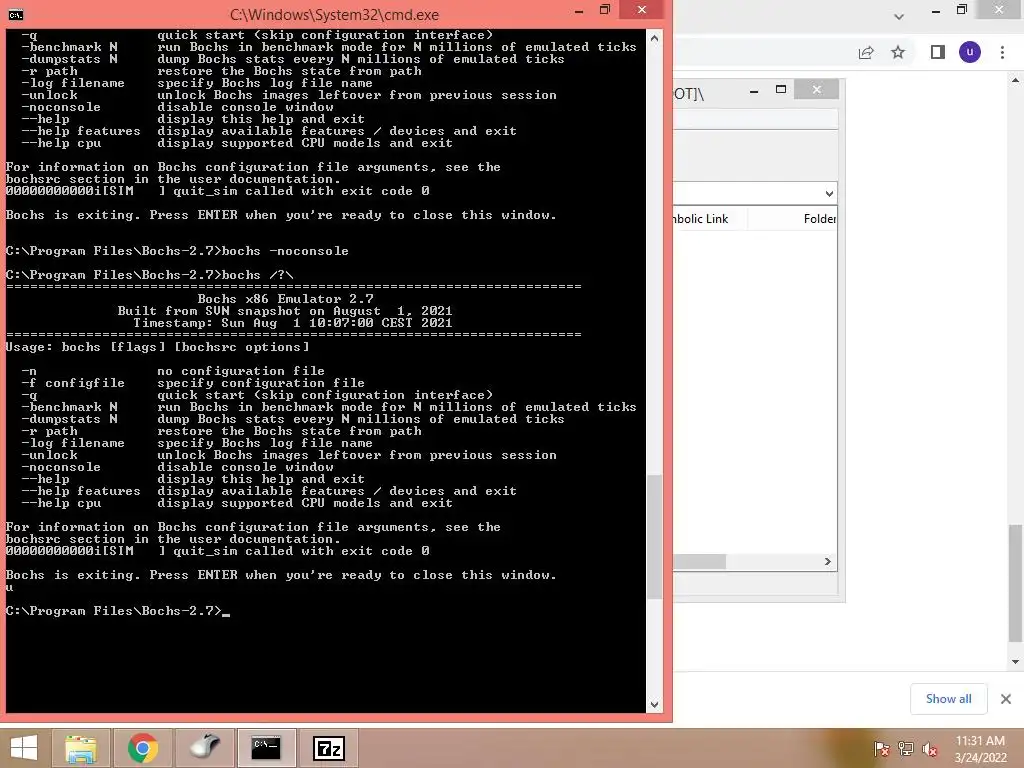This screenshot has width=1024, height=768.
Task: Click the "Bochs x86 Emulator 2.7" text
Action: tap(285, 298)
